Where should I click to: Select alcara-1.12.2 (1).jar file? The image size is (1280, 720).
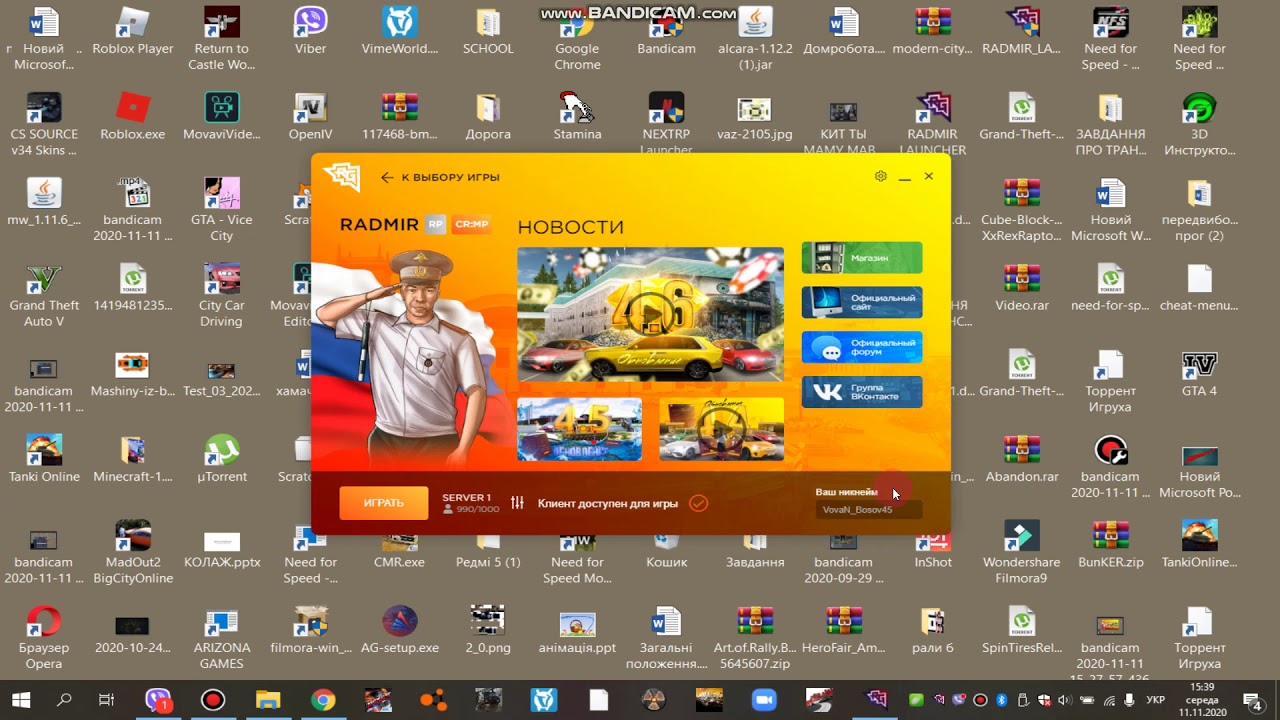tap(755, 40)
